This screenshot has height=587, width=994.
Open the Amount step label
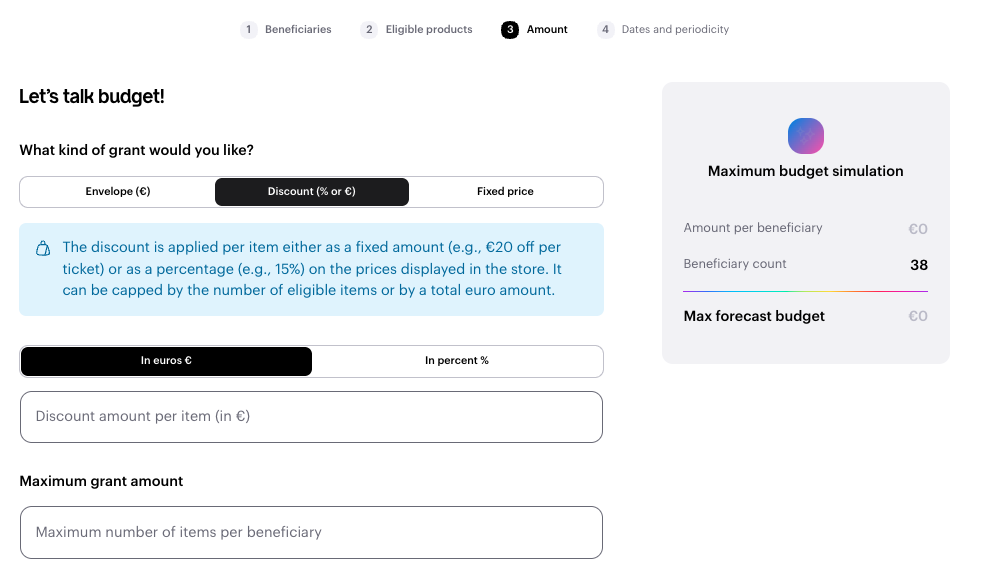547,30
